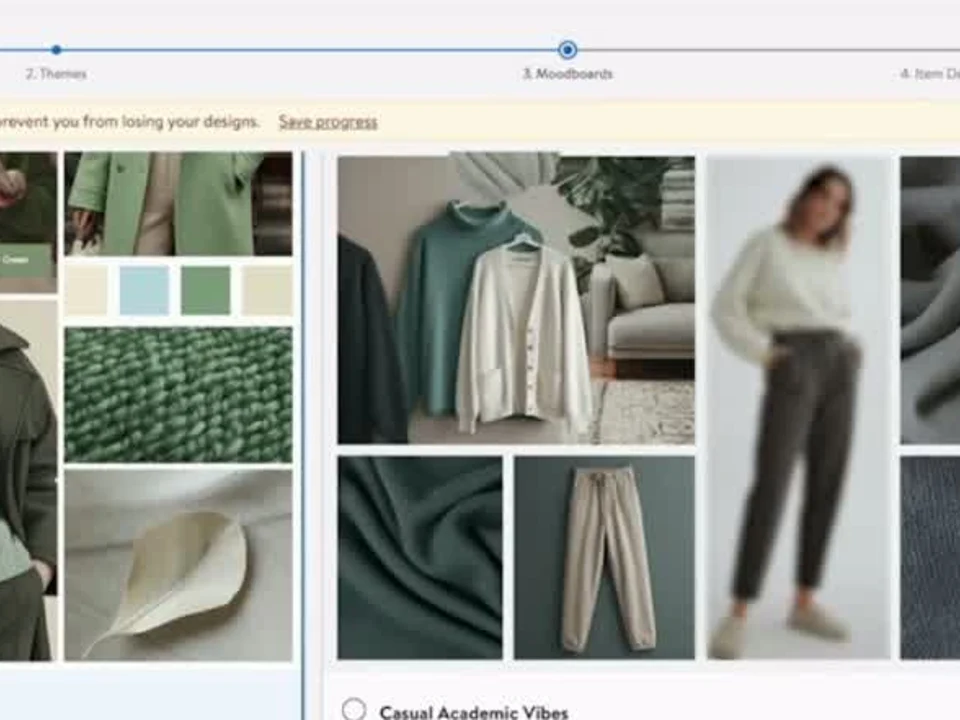This screenshot has width=960, height=720.
Task: Click the 3. Moodboards step marker
Action: click(x=568, y=50)
